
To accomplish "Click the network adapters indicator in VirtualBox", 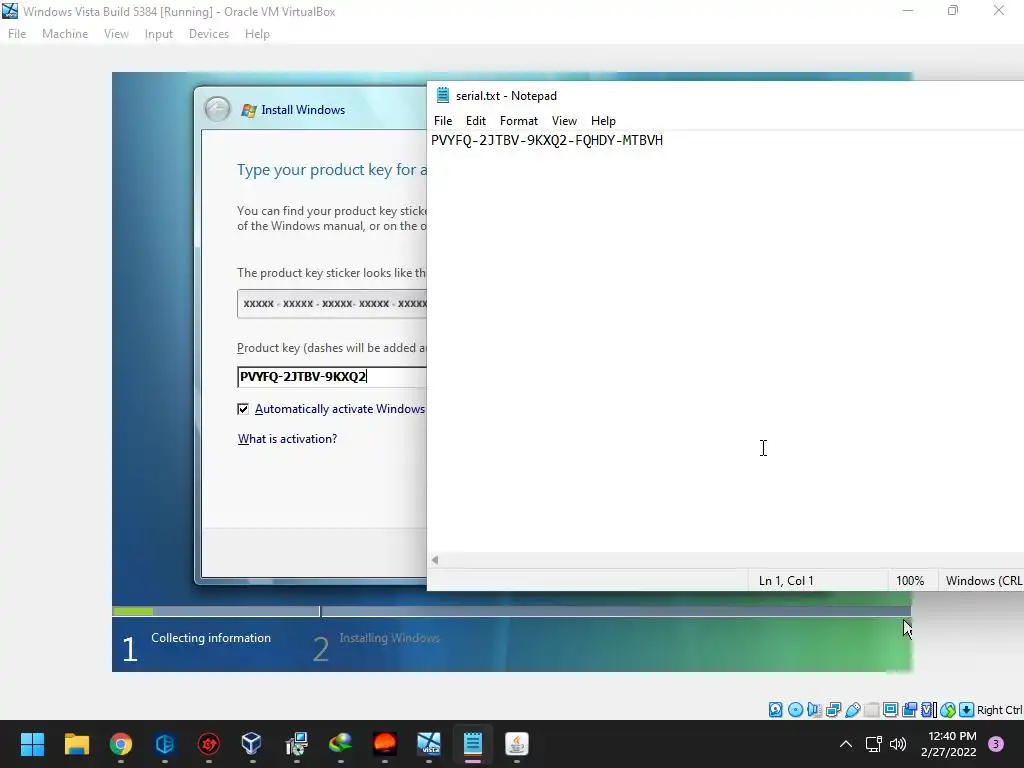I will 833,710.
